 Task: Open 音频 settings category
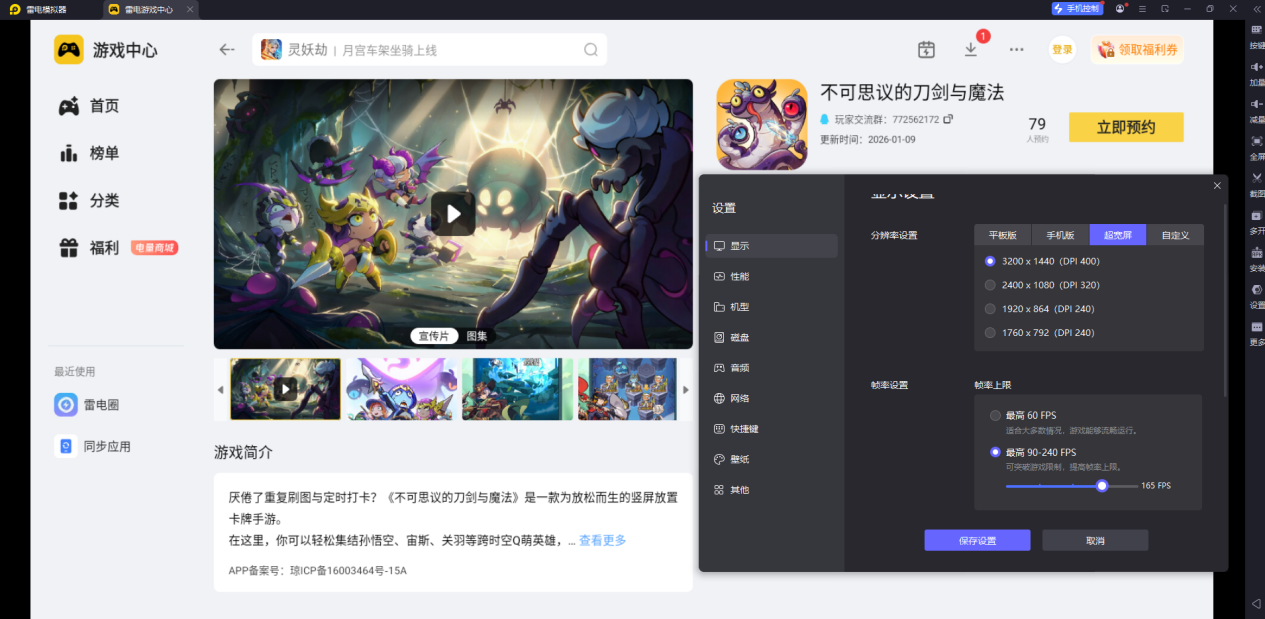tap(772, 368)
